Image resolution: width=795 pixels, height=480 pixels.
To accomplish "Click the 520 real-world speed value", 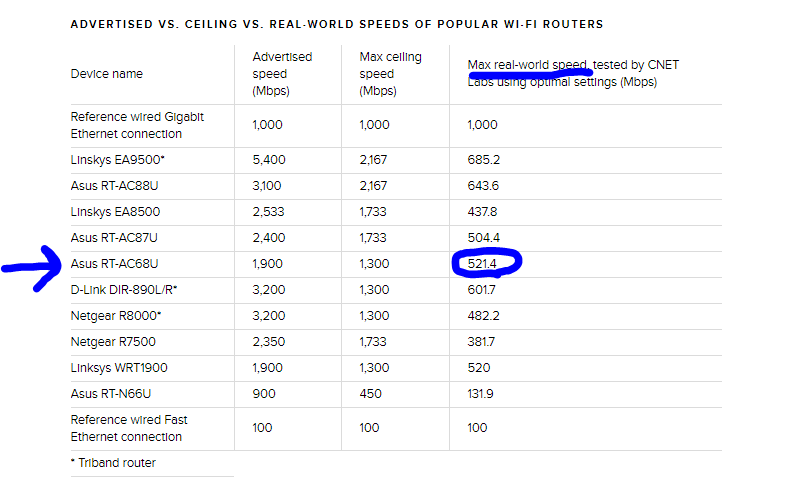I will tap(479, 368).
